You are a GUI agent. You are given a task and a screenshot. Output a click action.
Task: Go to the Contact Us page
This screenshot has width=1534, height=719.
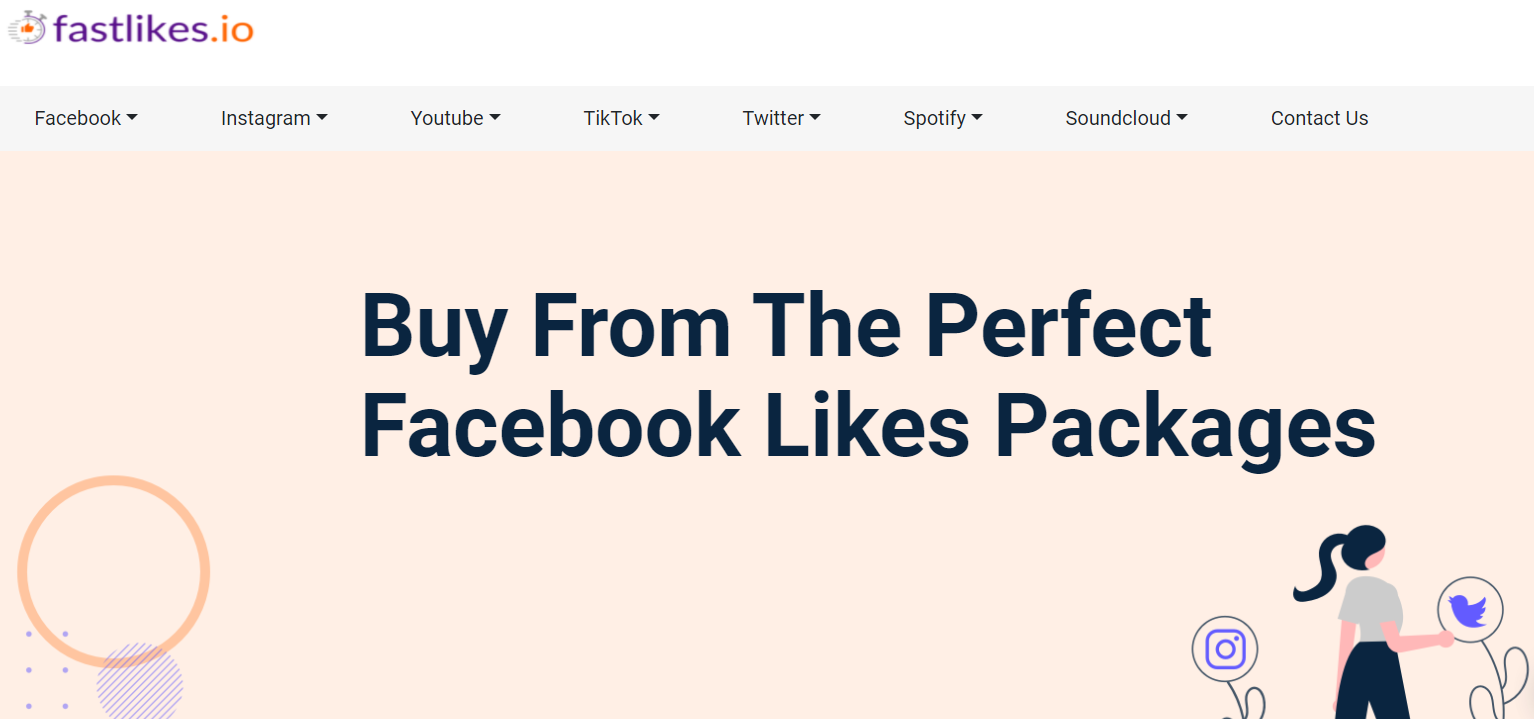pos(1319,118)
